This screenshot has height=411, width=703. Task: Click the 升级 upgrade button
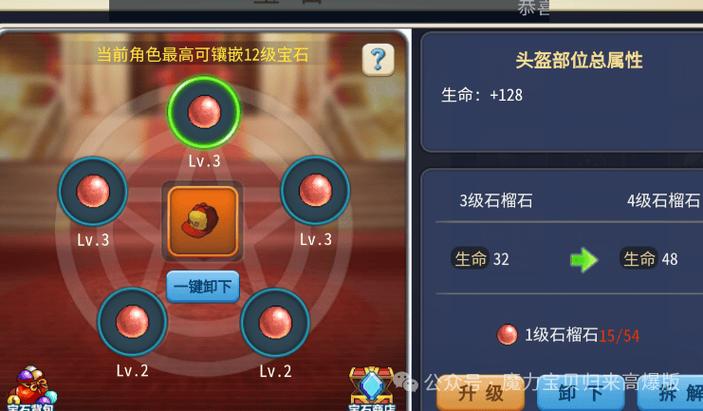coord(481,394)
